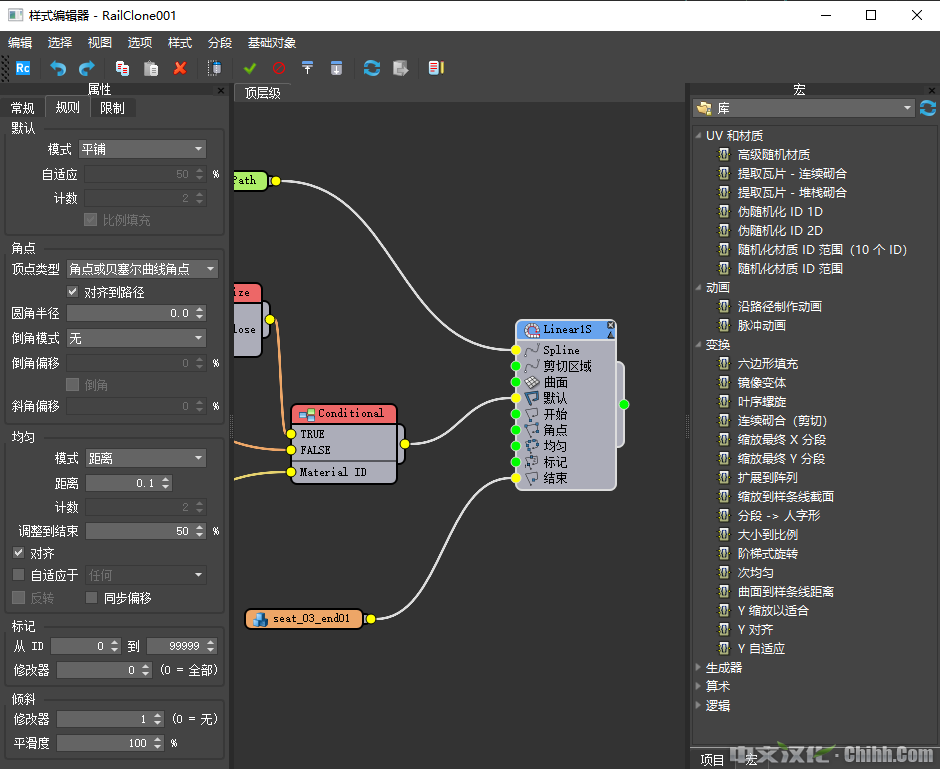Screen dimensions: 940x769
Task: Select the seat_03_end01 node
Action: pos(304,619)
